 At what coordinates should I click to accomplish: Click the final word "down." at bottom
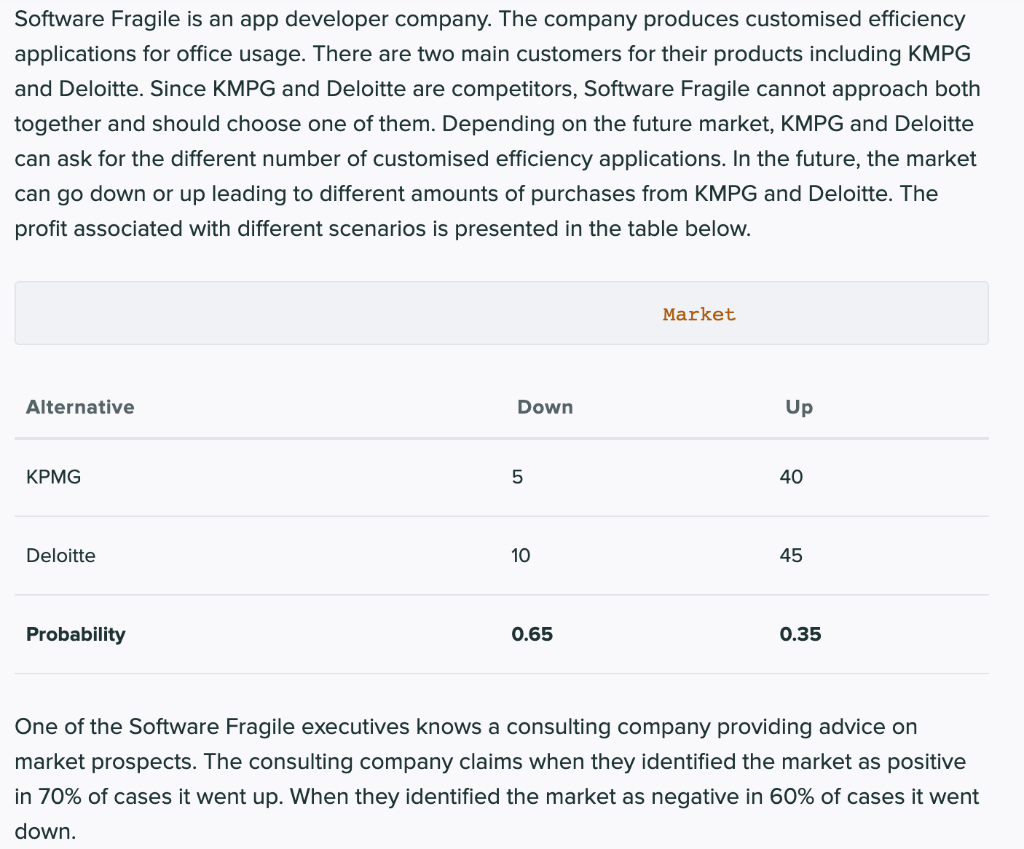(45, 832)
